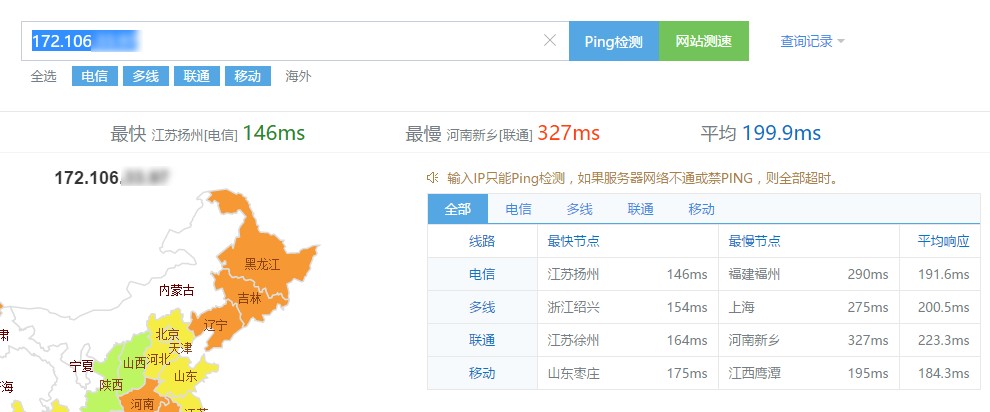Viewport: 990px width, 412px height.
Task: Click the 移动 row label in the table
Action: coord(482,373)
